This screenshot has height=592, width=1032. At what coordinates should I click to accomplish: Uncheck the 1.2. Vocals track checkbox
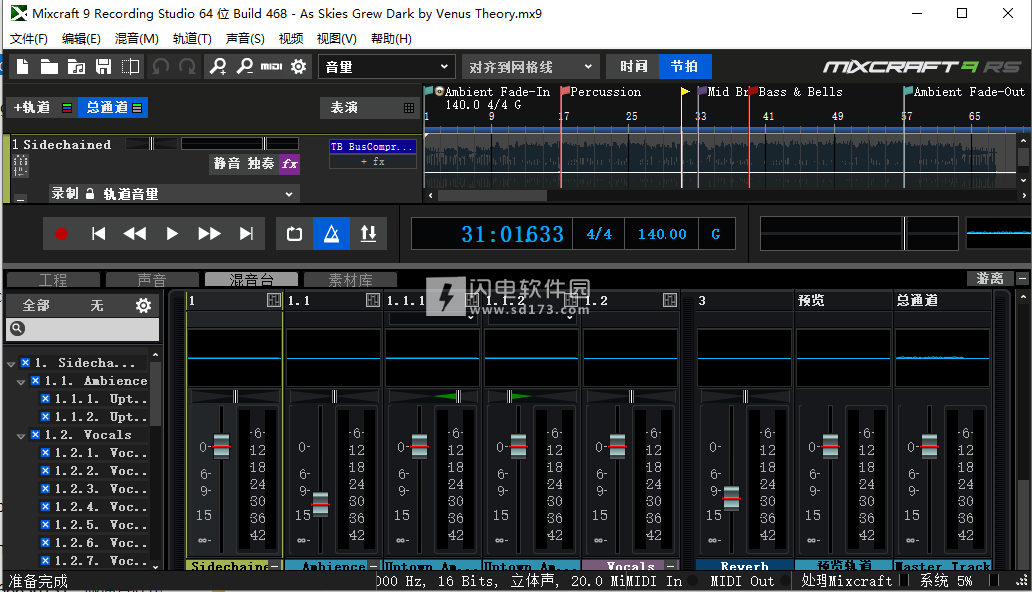[x=36, y=435]
